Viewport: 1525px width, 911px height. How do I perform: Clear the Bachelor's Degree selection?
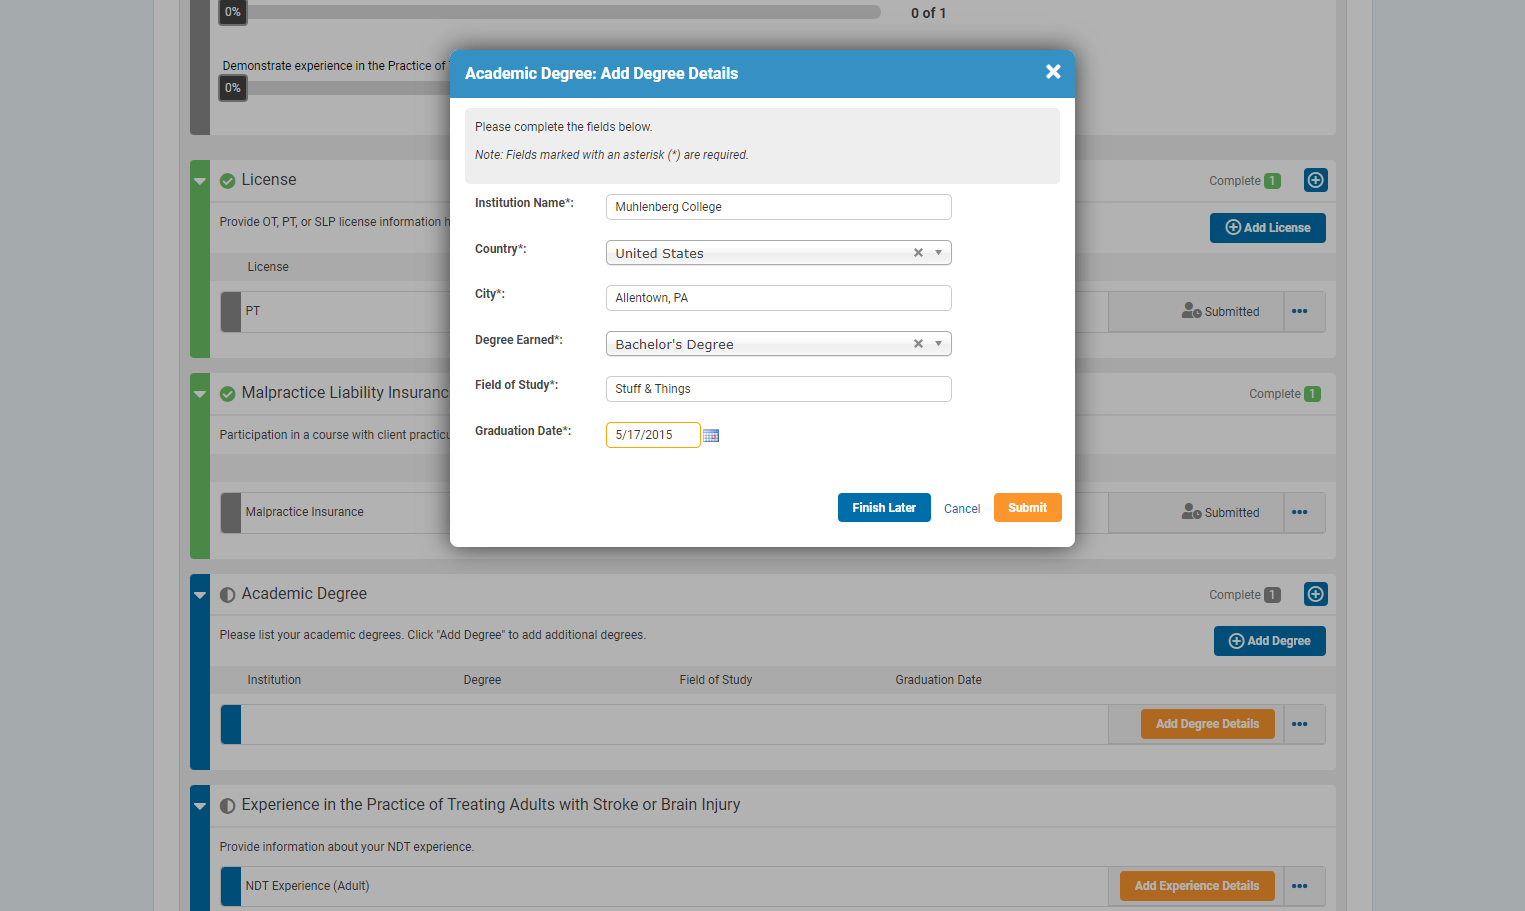(x=918, y=344)
